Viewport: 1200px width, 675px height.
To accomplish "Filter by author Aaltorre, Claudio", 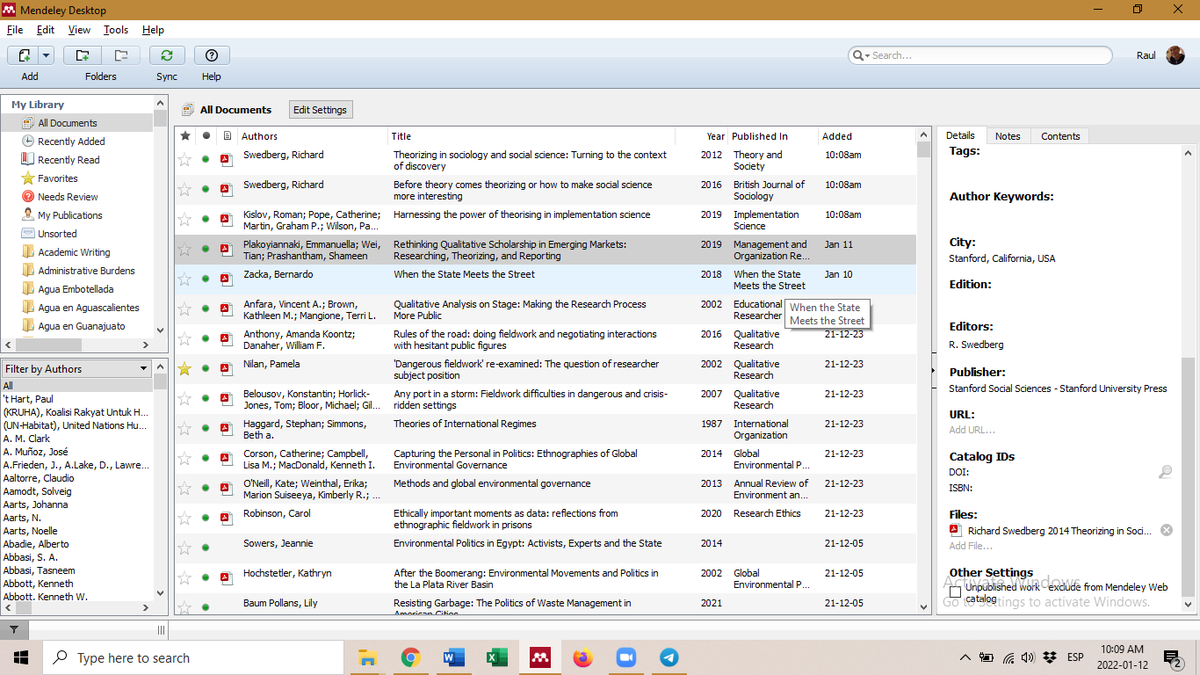I will (38, 478).
